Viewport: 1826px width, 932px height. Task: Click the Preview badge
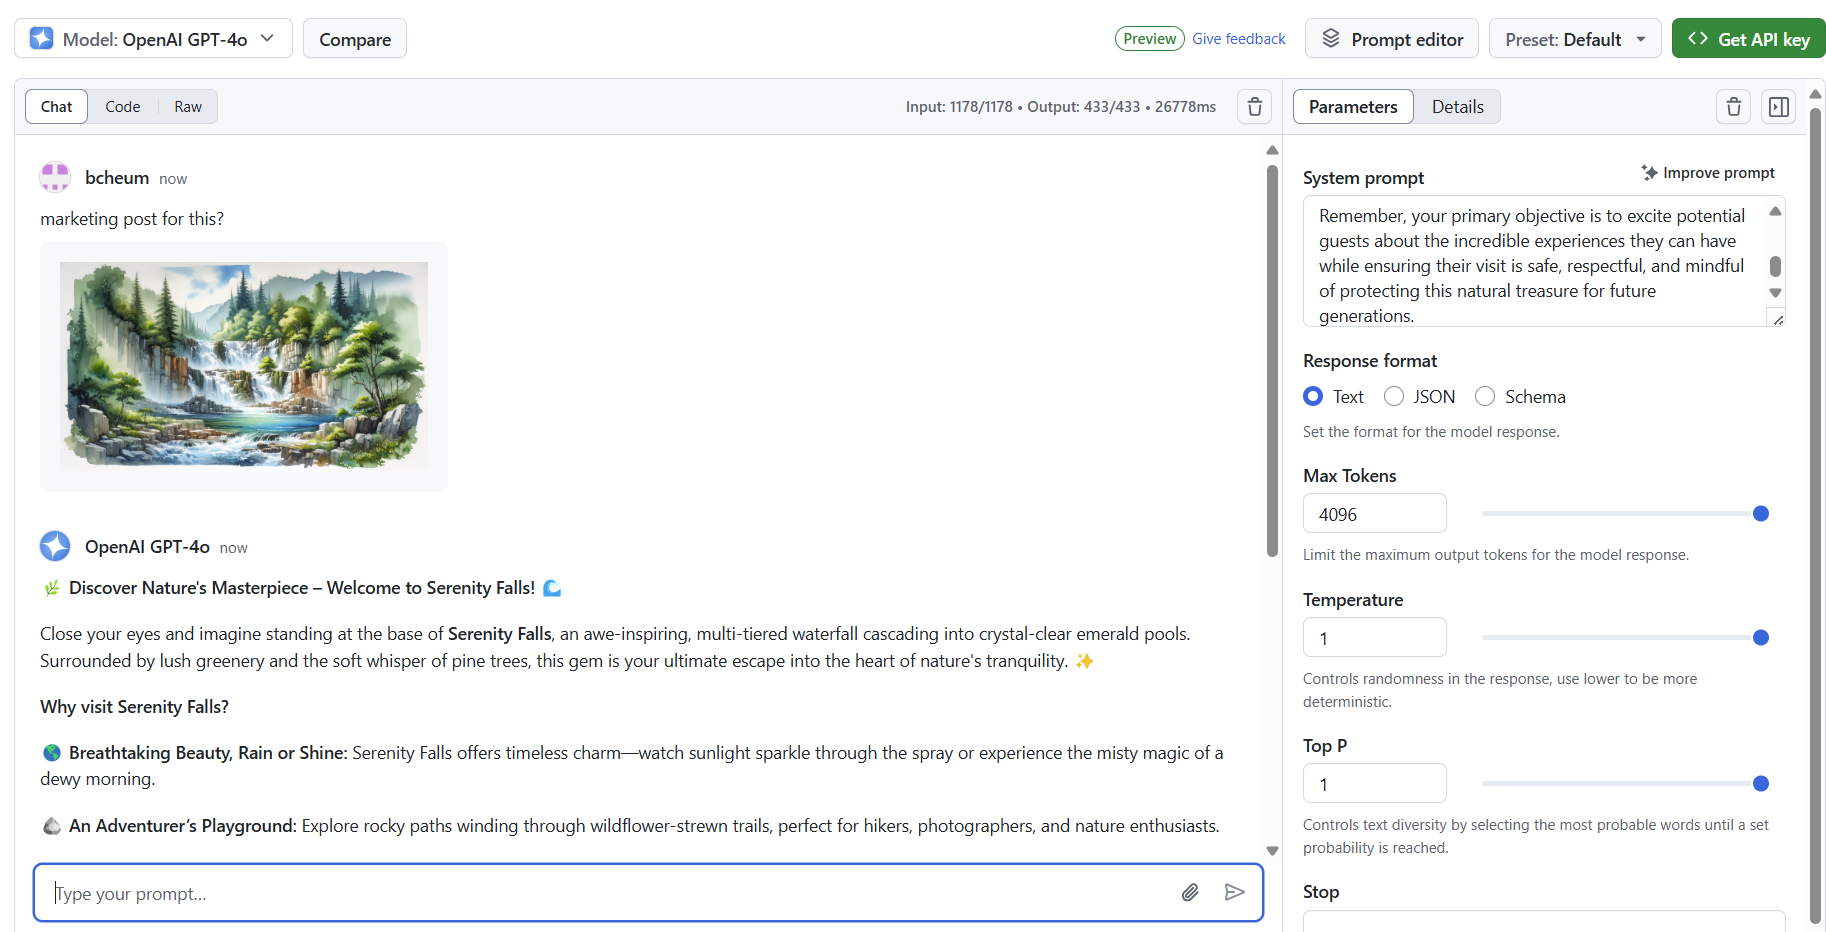[x=1149, y=39]
